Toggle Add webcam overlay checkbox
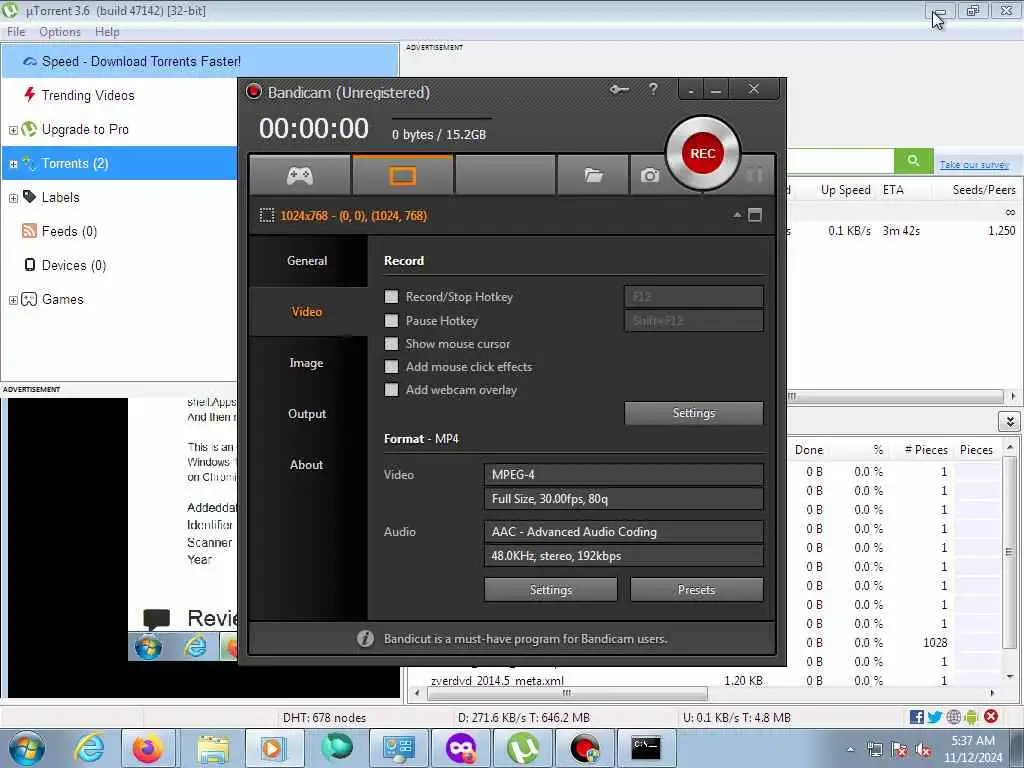This screenshot has height=768, width=1024. (x=391, y=390)
